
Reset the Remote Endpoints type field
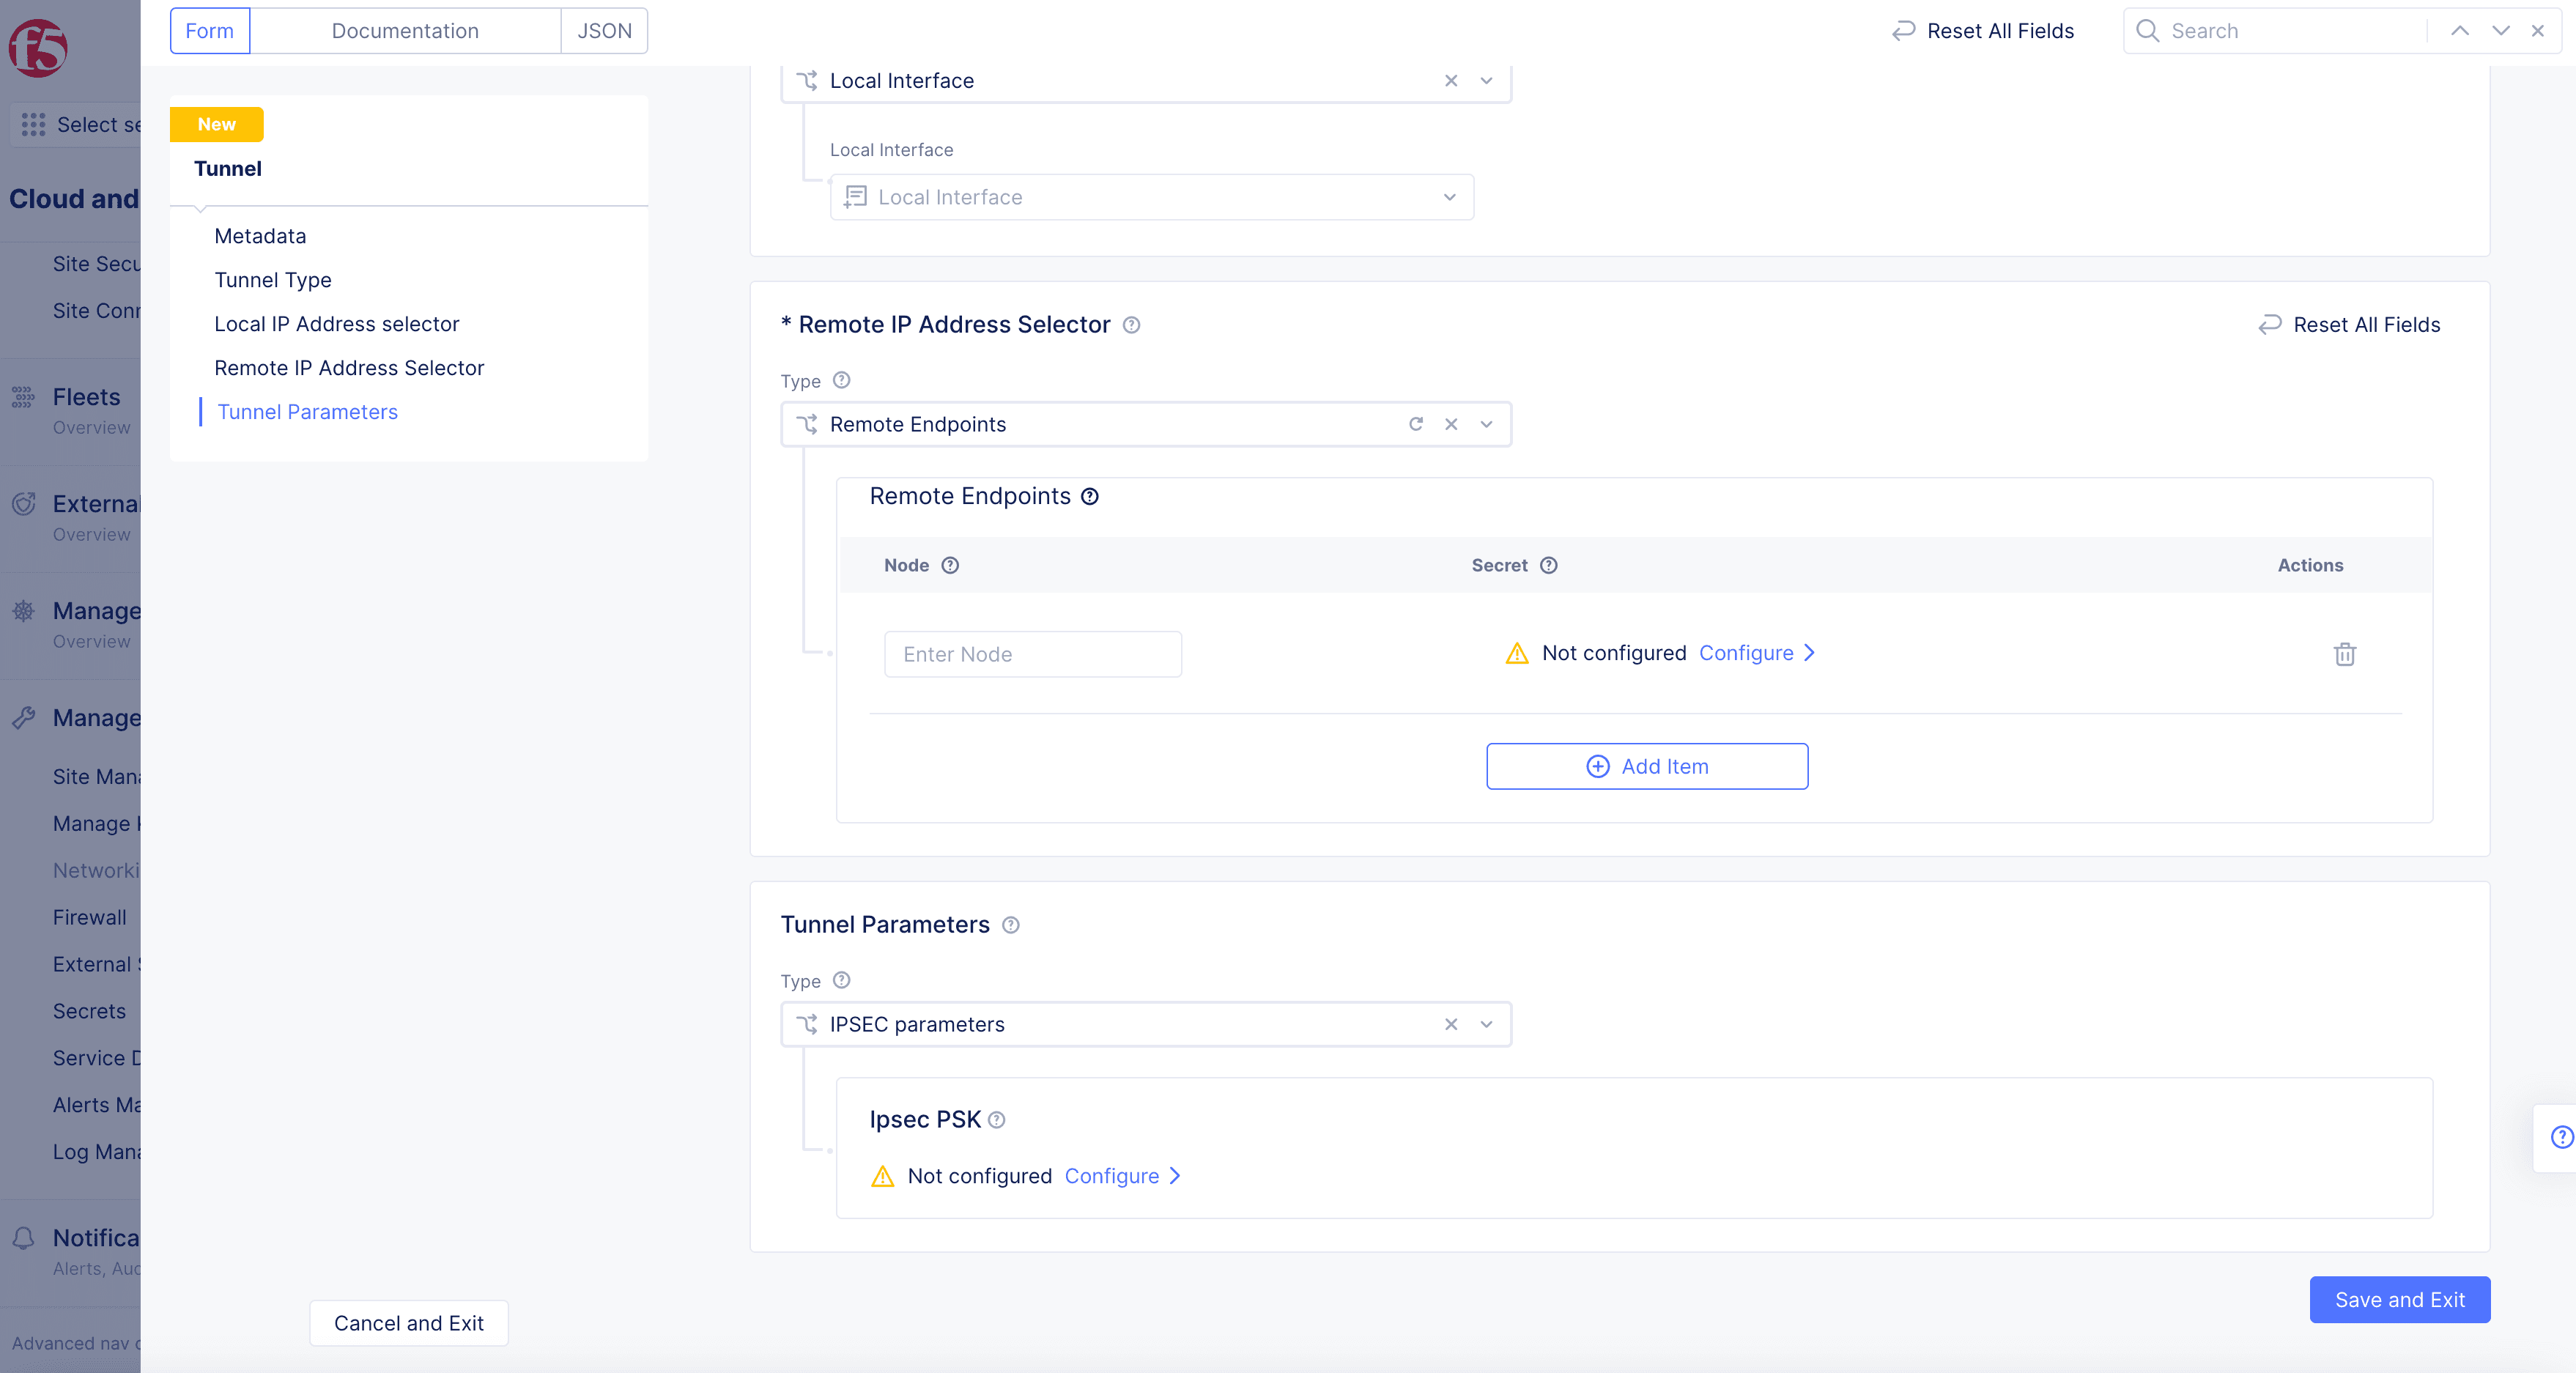pos(1416,424)
